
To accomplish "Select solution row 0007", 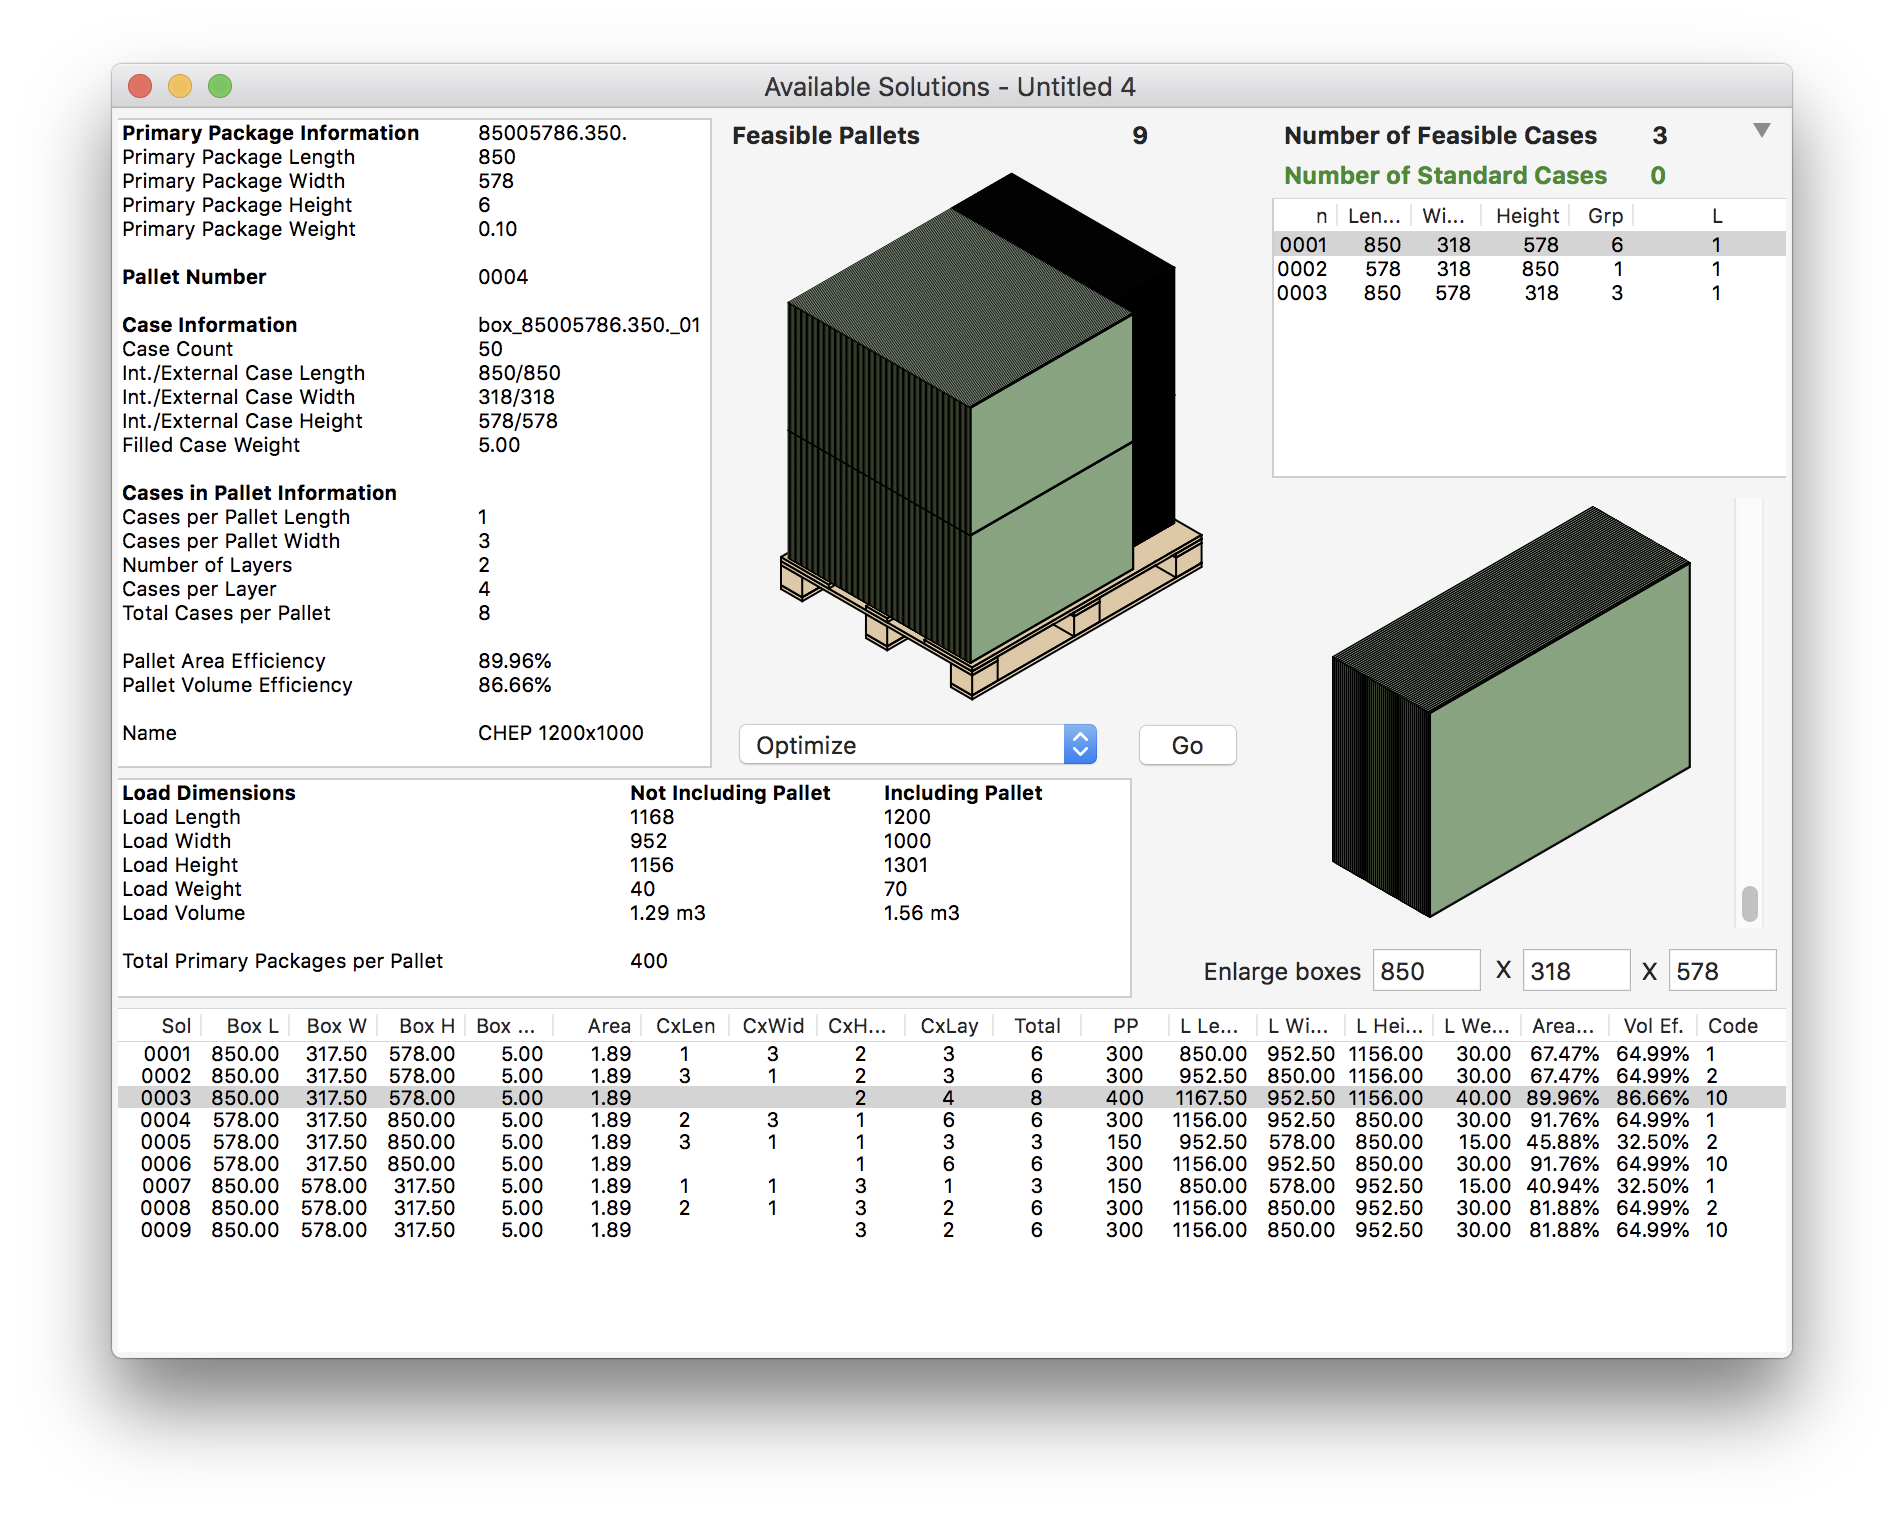I will tap(952, 1186).
